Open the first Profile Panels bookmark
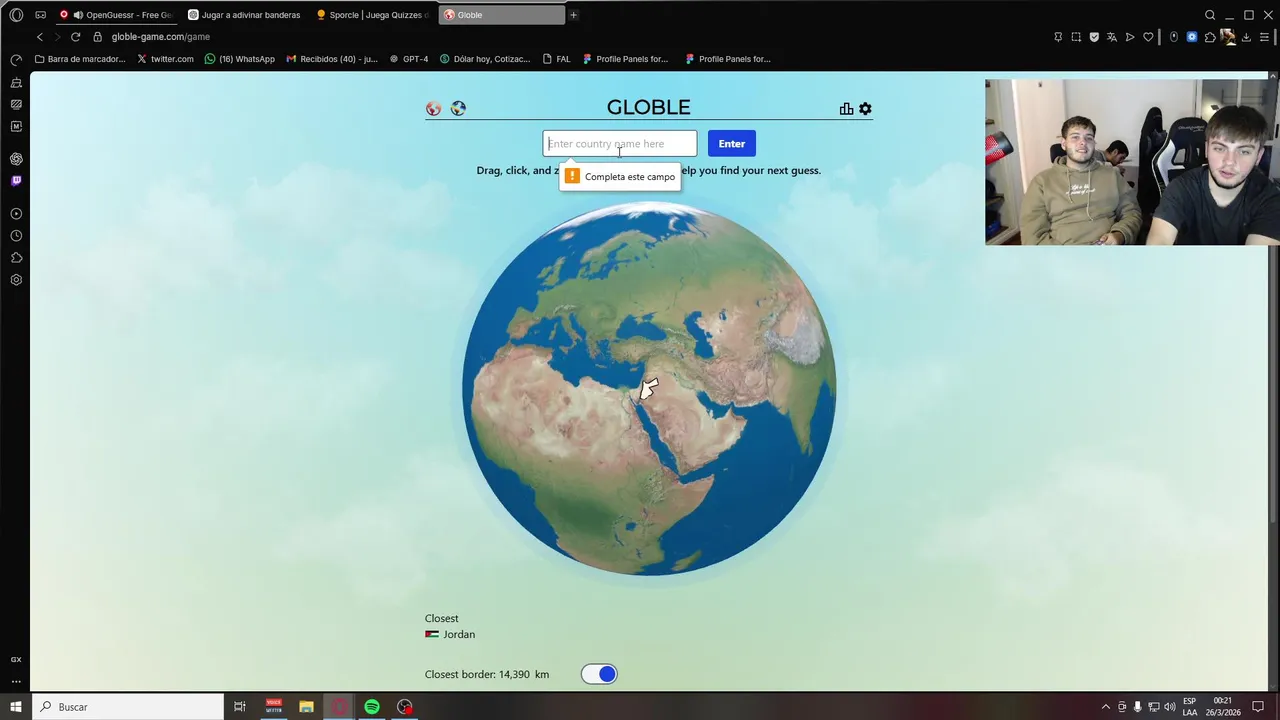Screen dimensions: 1280x720 point(625,59)
